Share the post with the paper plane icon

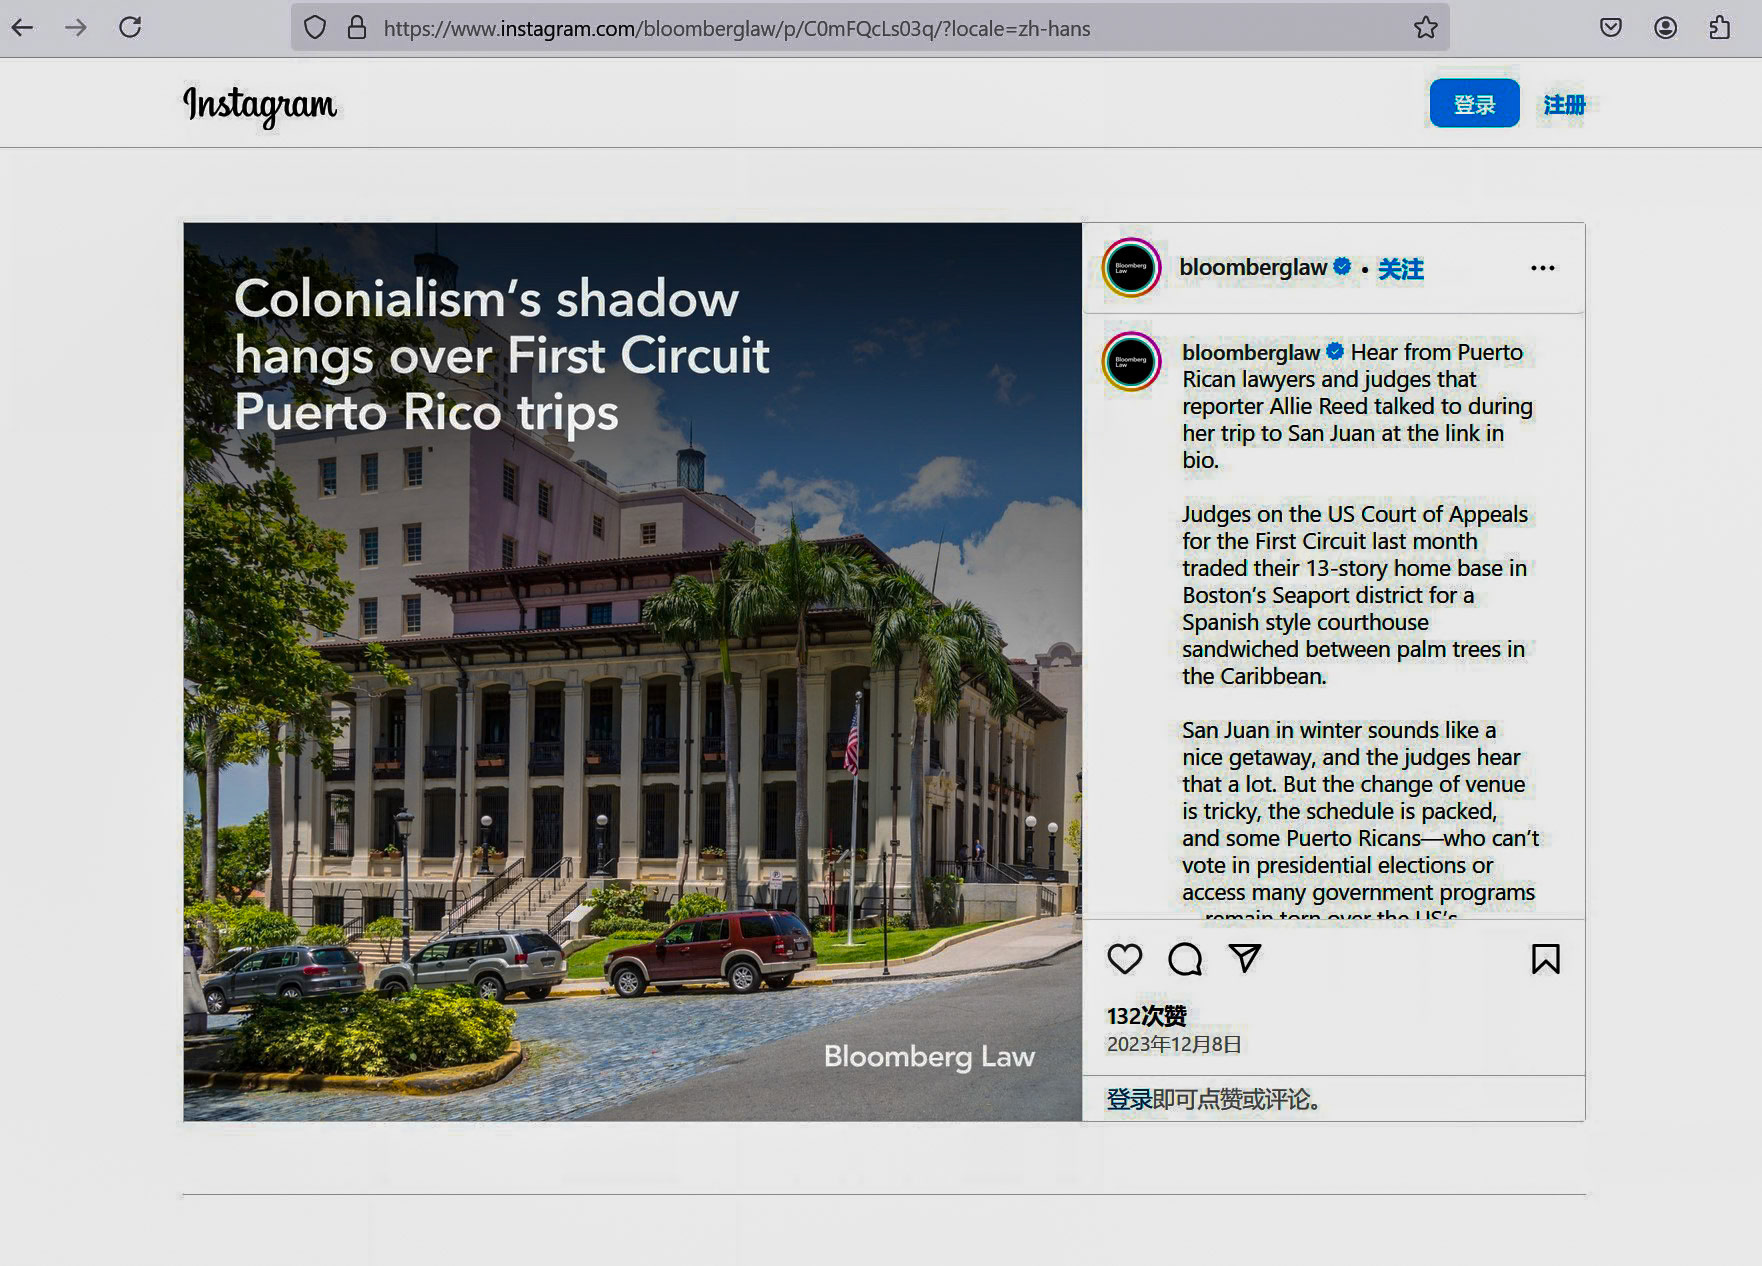[1245, 958]
